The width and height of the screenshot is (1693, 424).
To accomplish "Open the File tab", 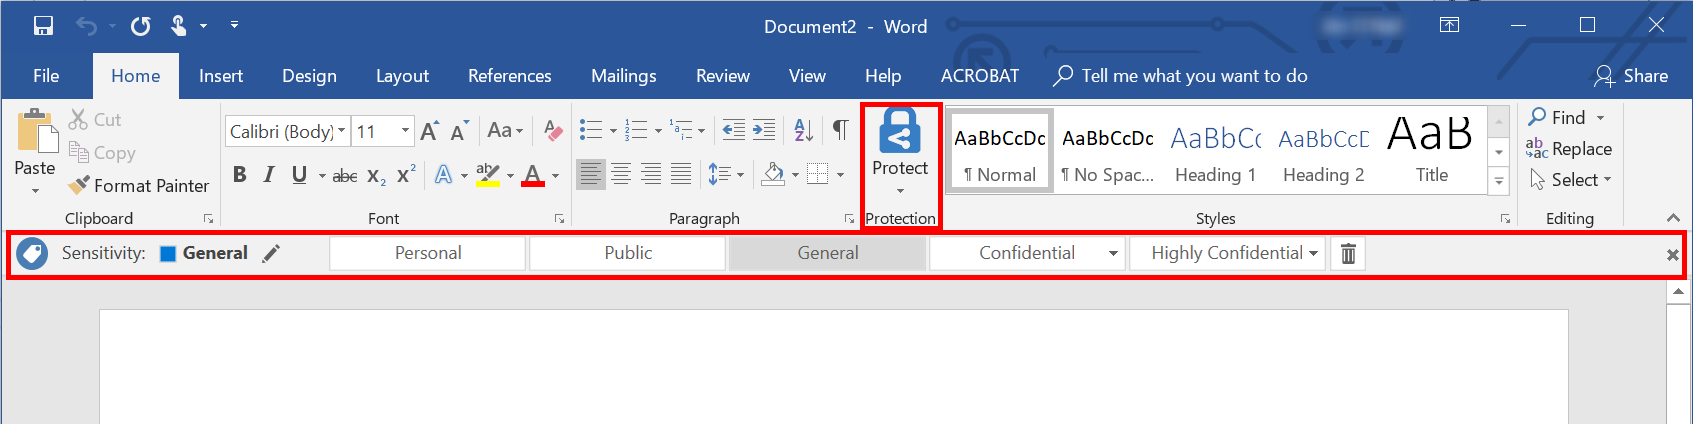I will [46, 76].
